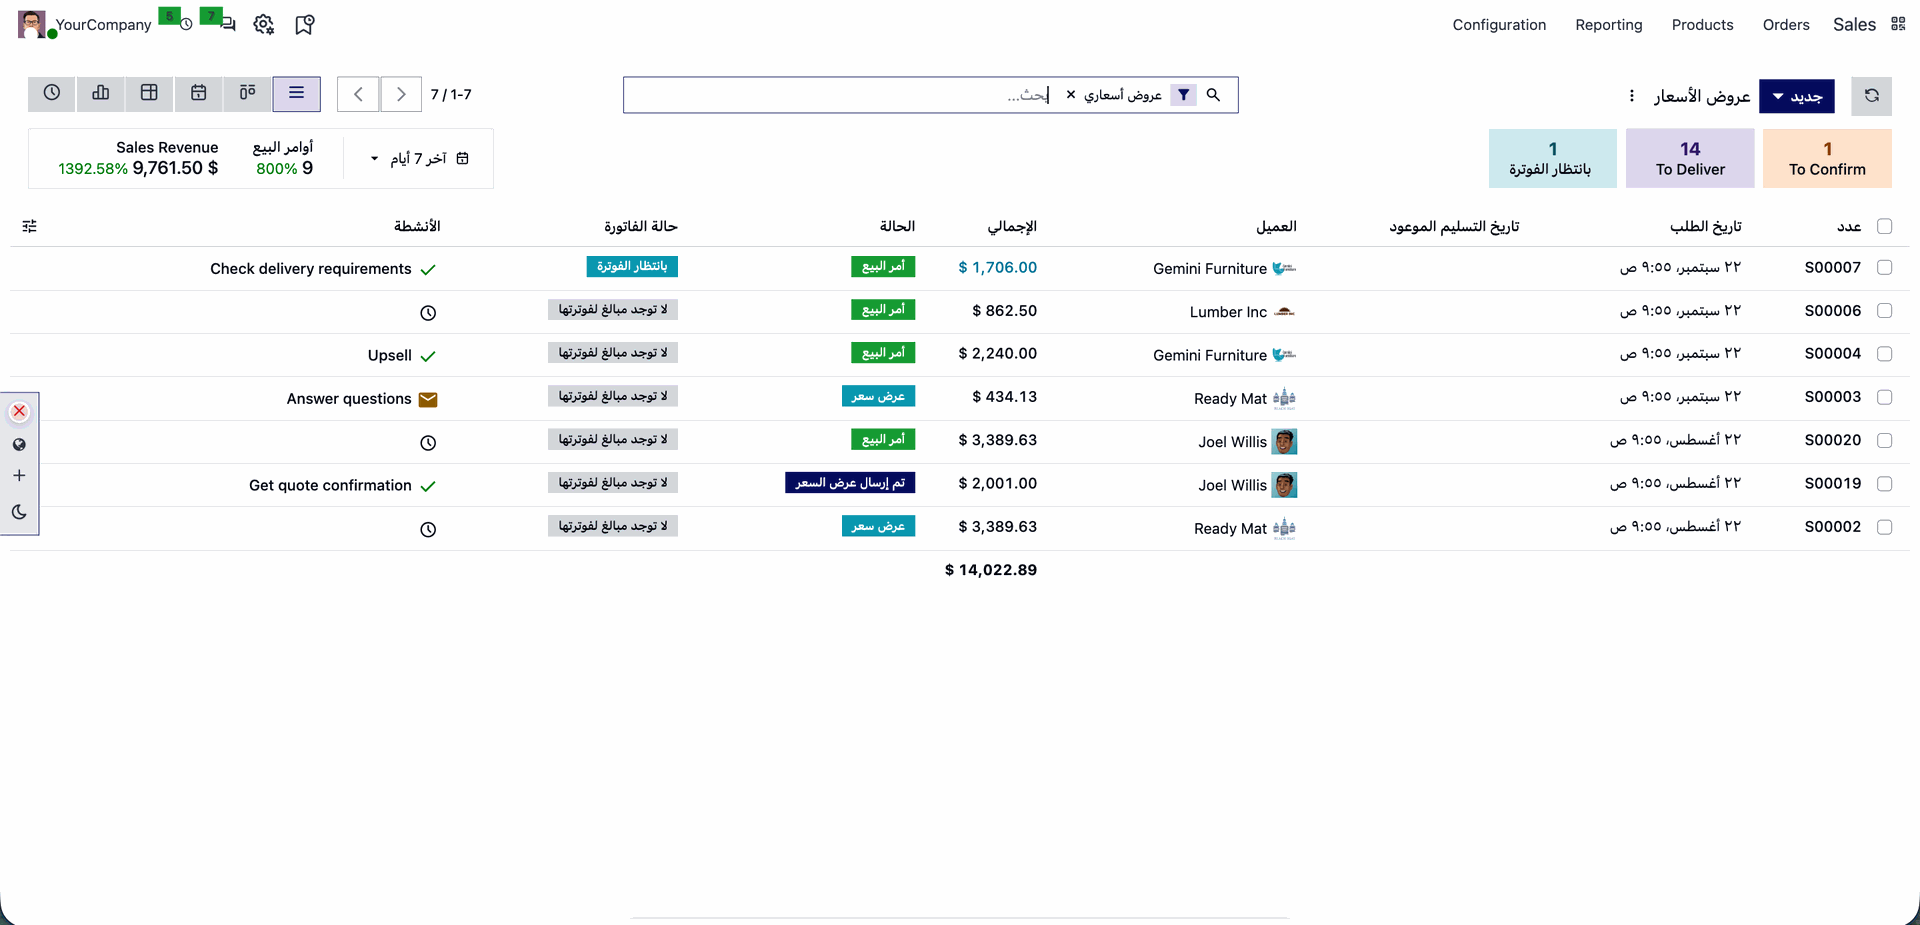Open the three-dot actions menu
This screenshot has height=925, width=1920.
tap(1632, 96)
